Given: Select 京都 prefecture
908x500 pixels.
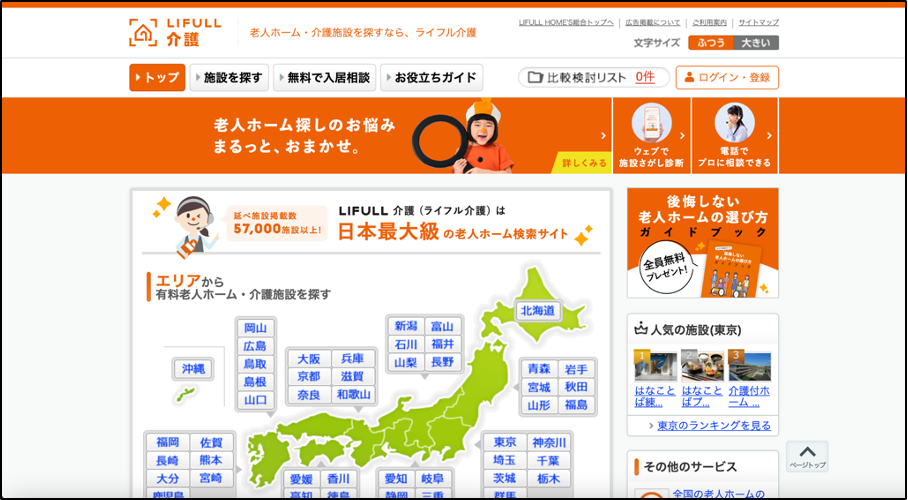Looking at the screenshot, I should click(309, 377).
